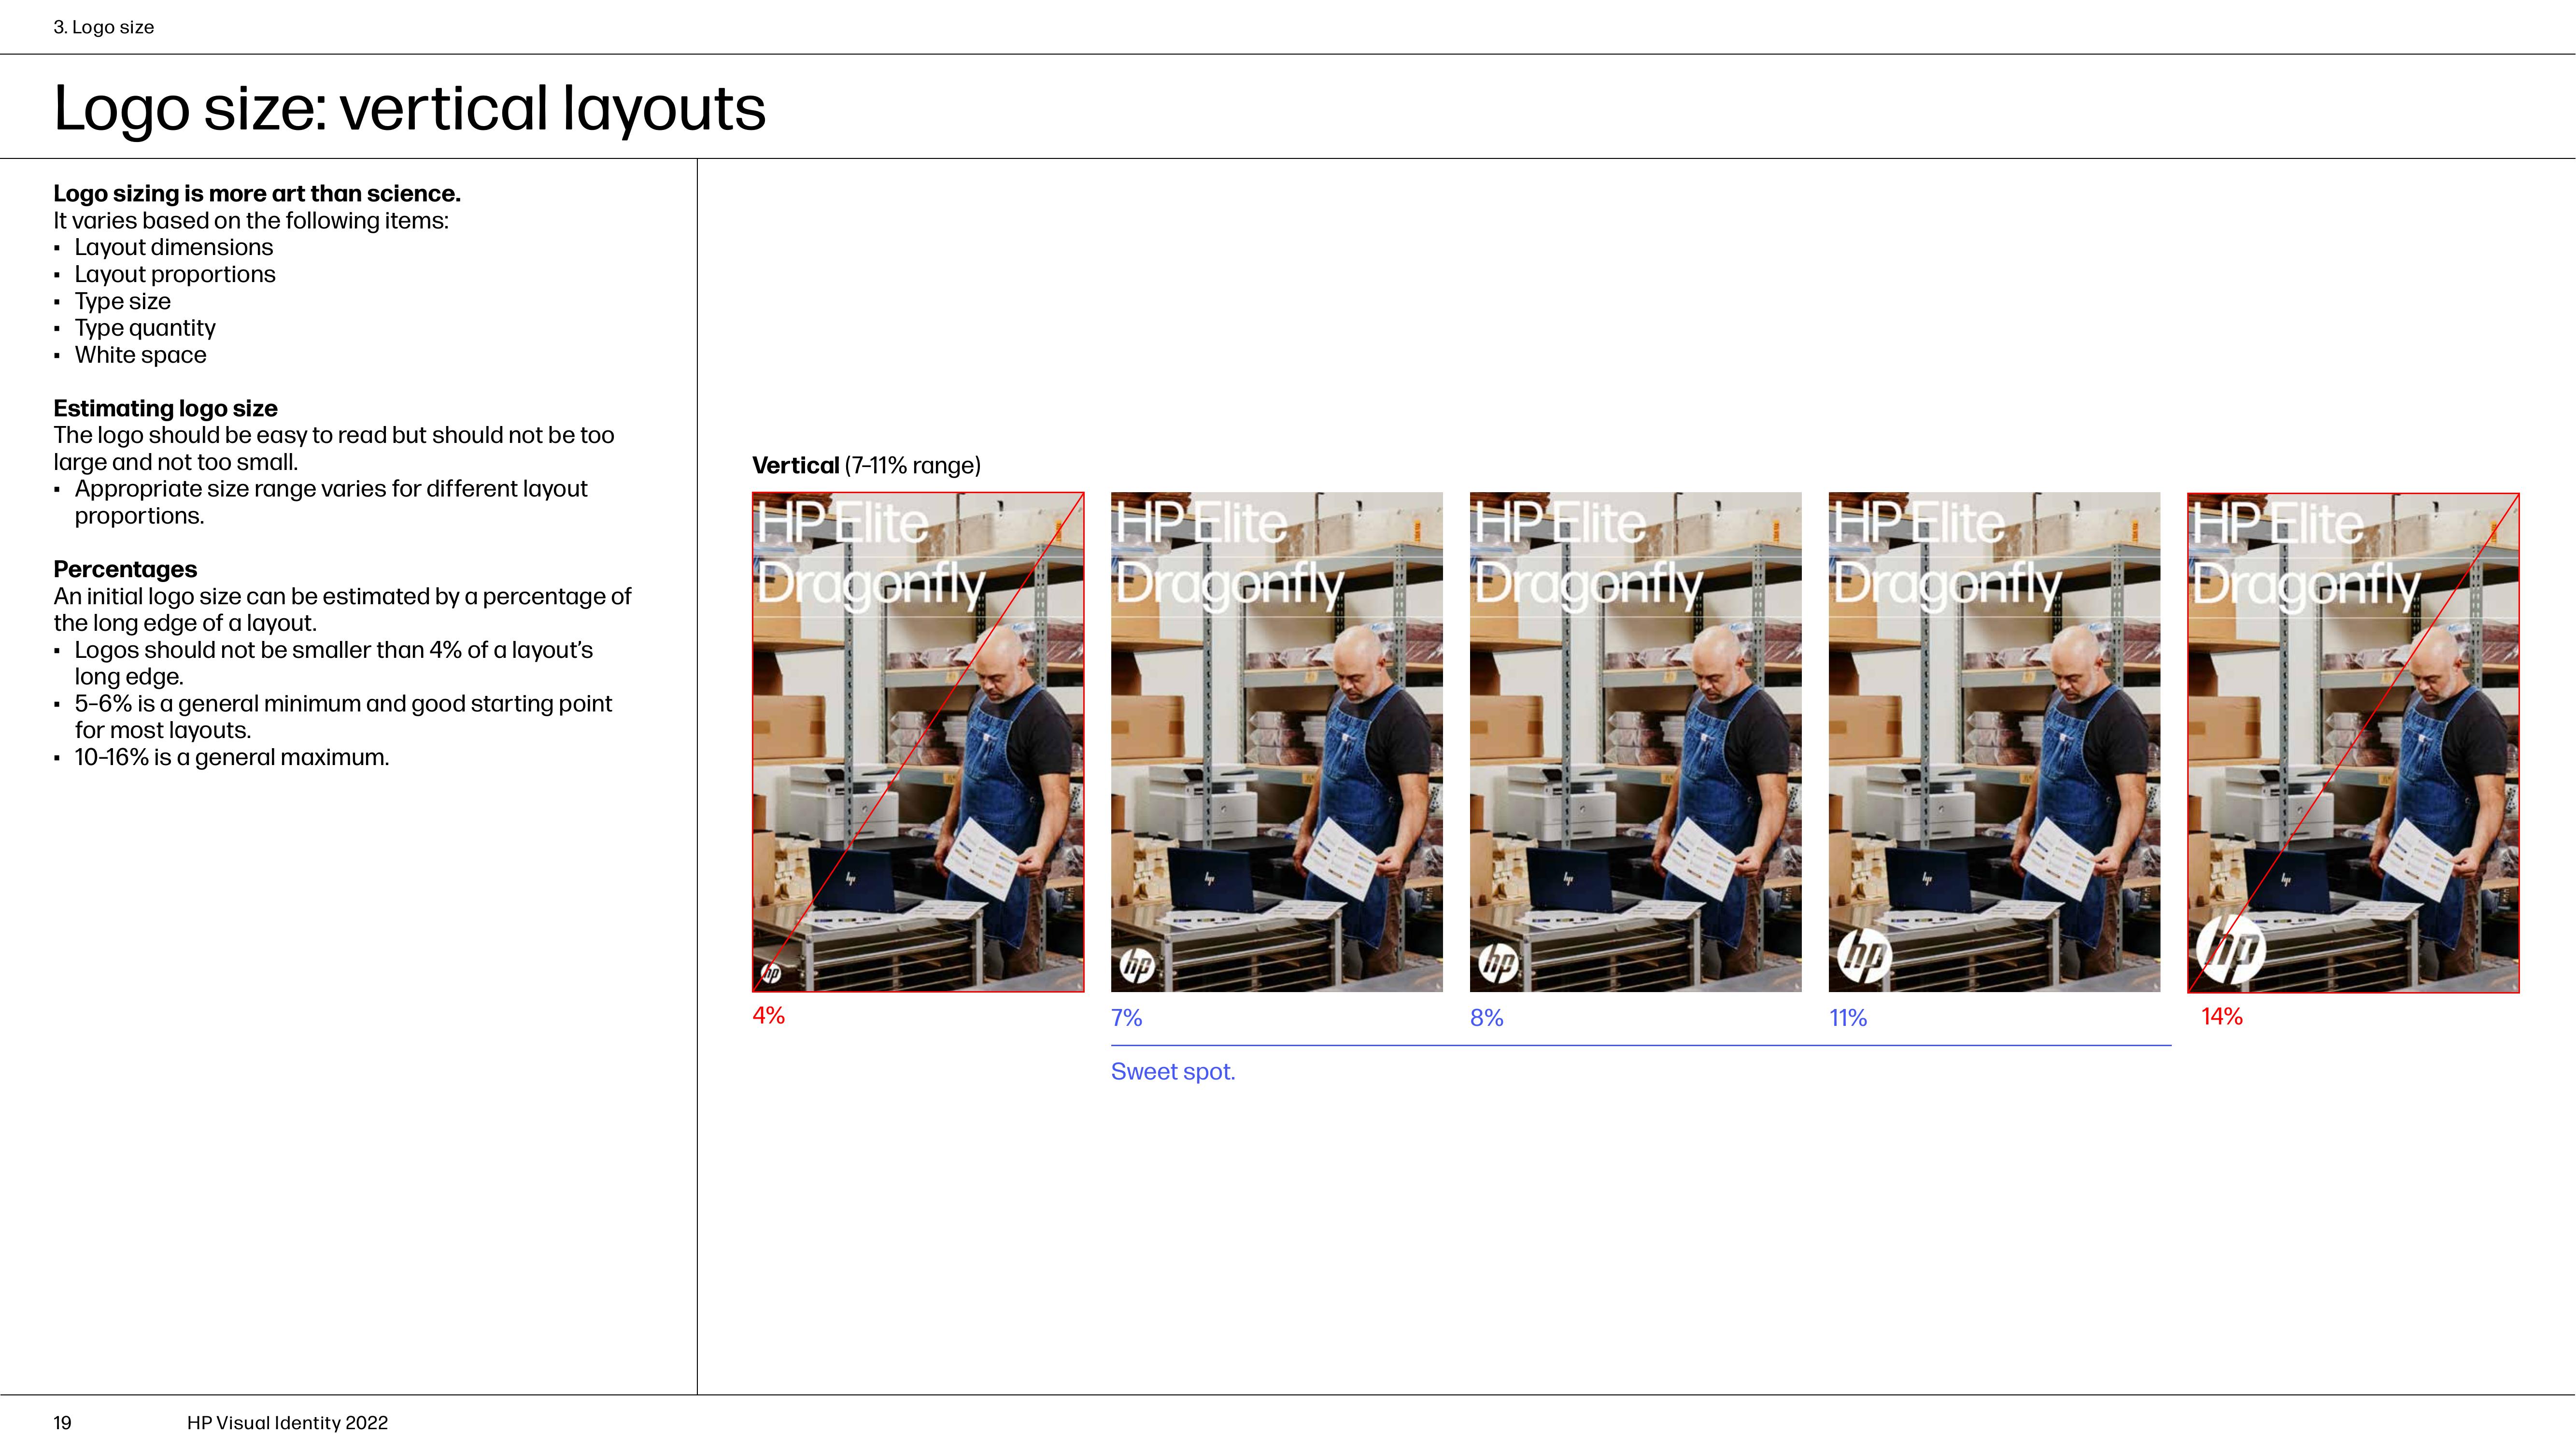Click the red 14% label
2576x1449 pixels.
click(2222, 1017)
